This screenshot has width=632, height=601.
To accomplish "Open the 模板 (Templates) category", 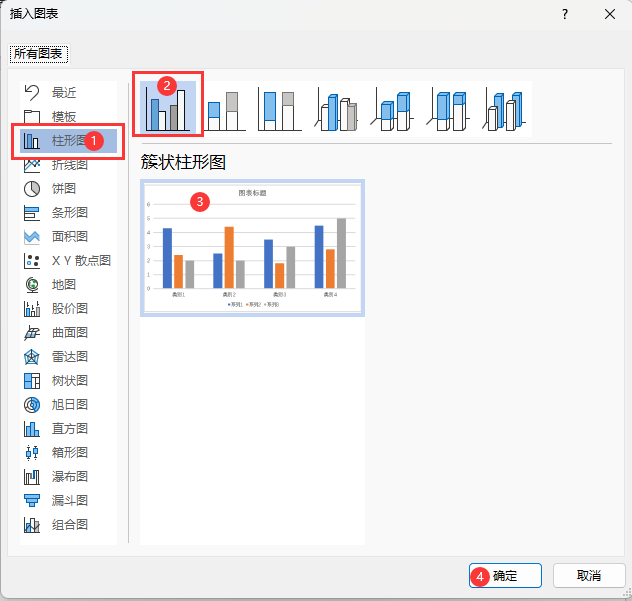I will tap(69, 117).
